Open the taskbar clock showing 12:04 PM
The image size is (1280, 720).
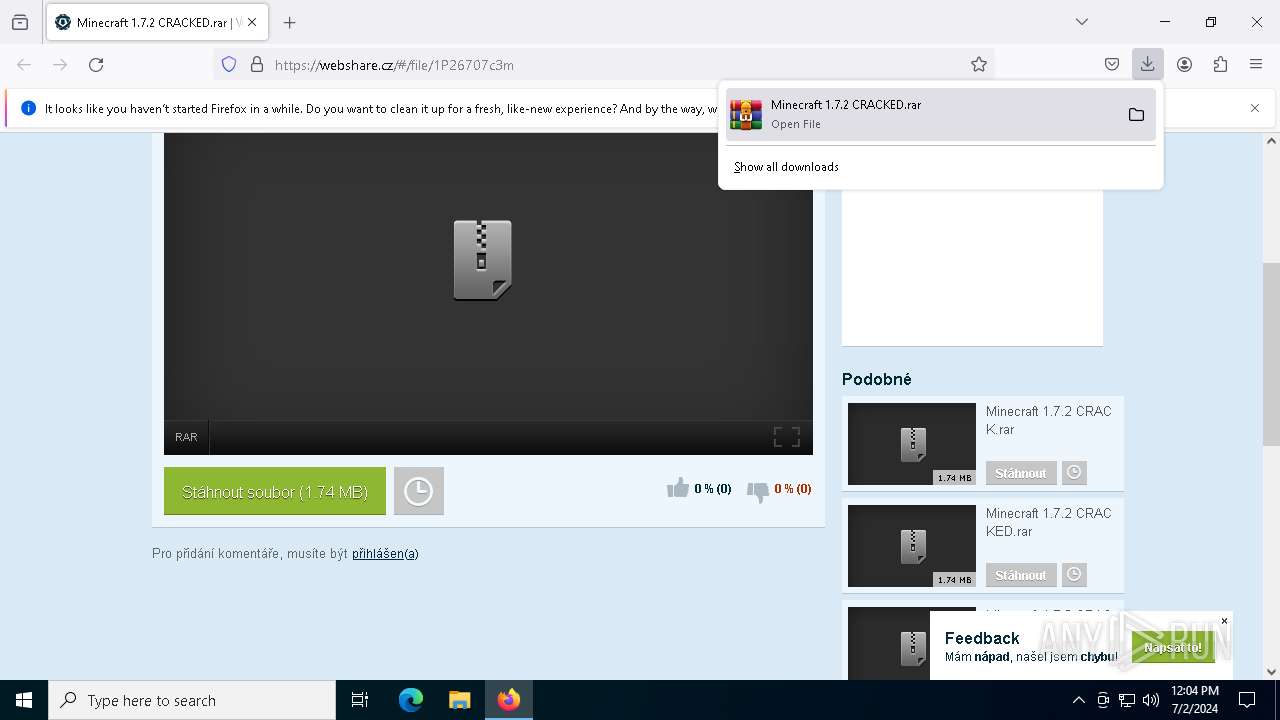click(x=1194, y=700)
